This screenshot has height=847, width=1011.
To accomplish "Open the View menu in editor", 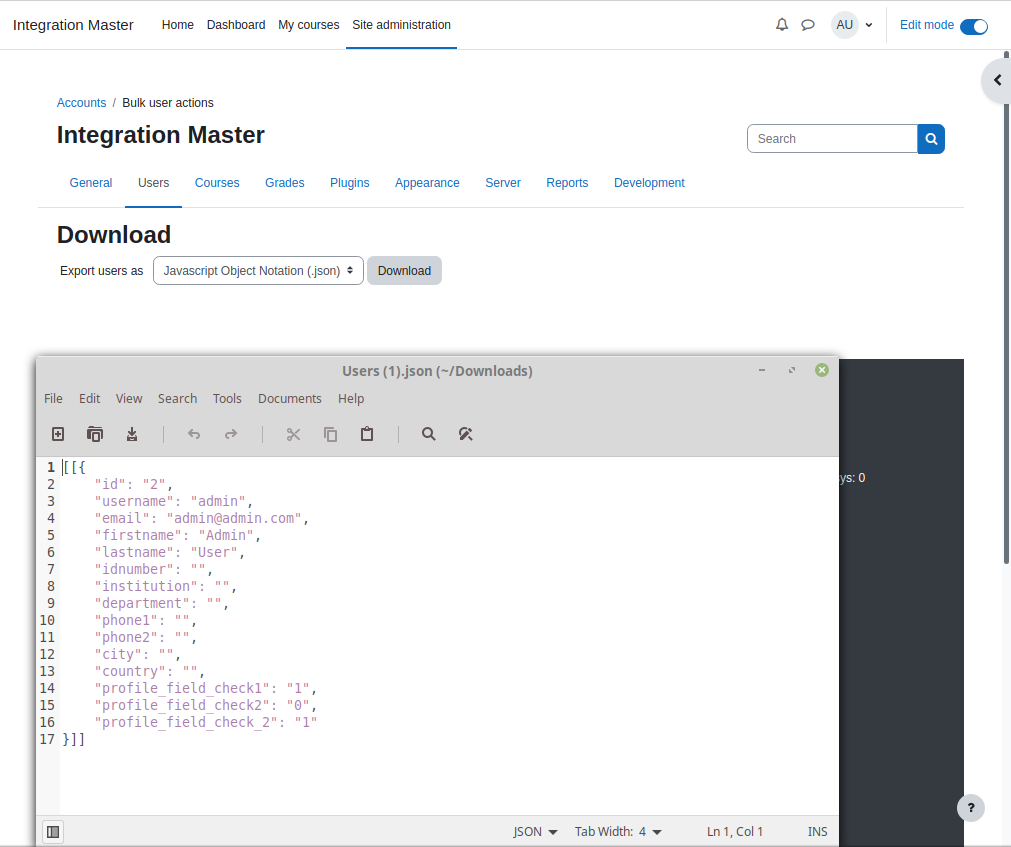I will 129,399.
